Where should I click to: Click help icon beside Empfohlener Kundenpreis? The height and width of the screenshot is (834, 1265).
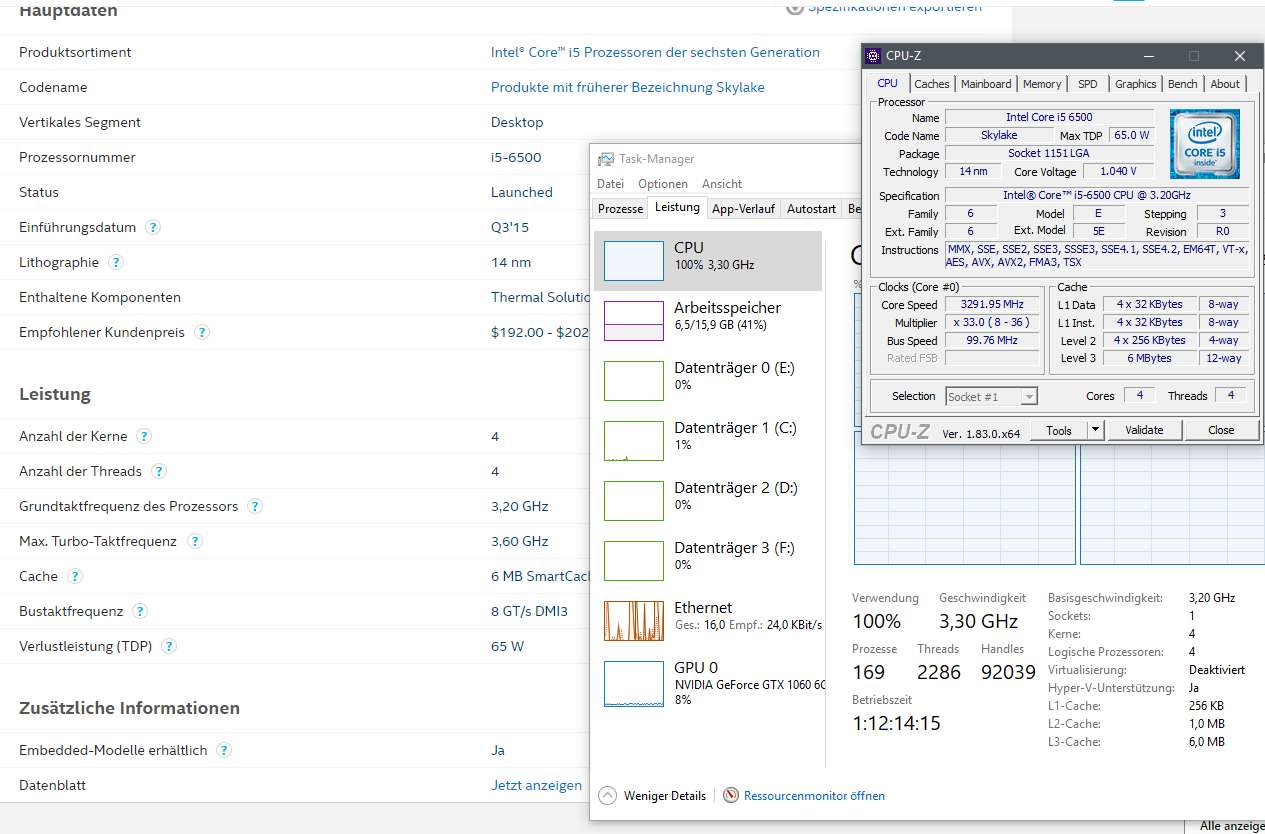point(202,332)
